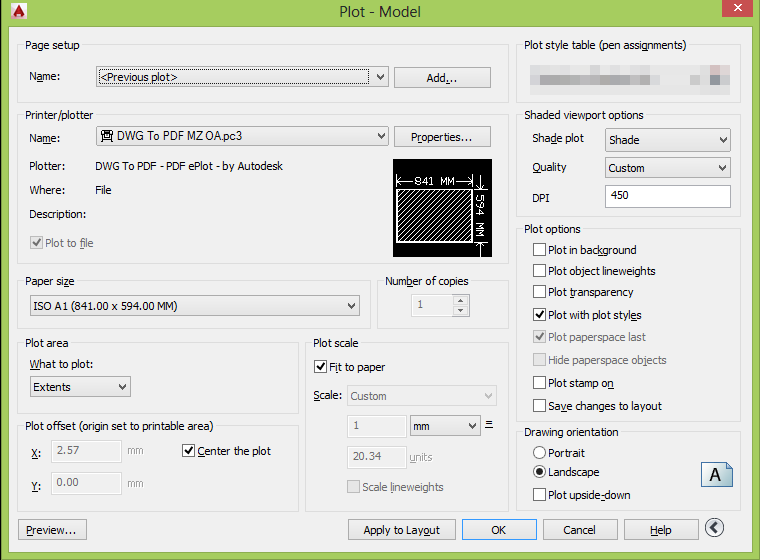
Task: Collapse dialog with the round arrow button
Action: click(x=714, y=528)
